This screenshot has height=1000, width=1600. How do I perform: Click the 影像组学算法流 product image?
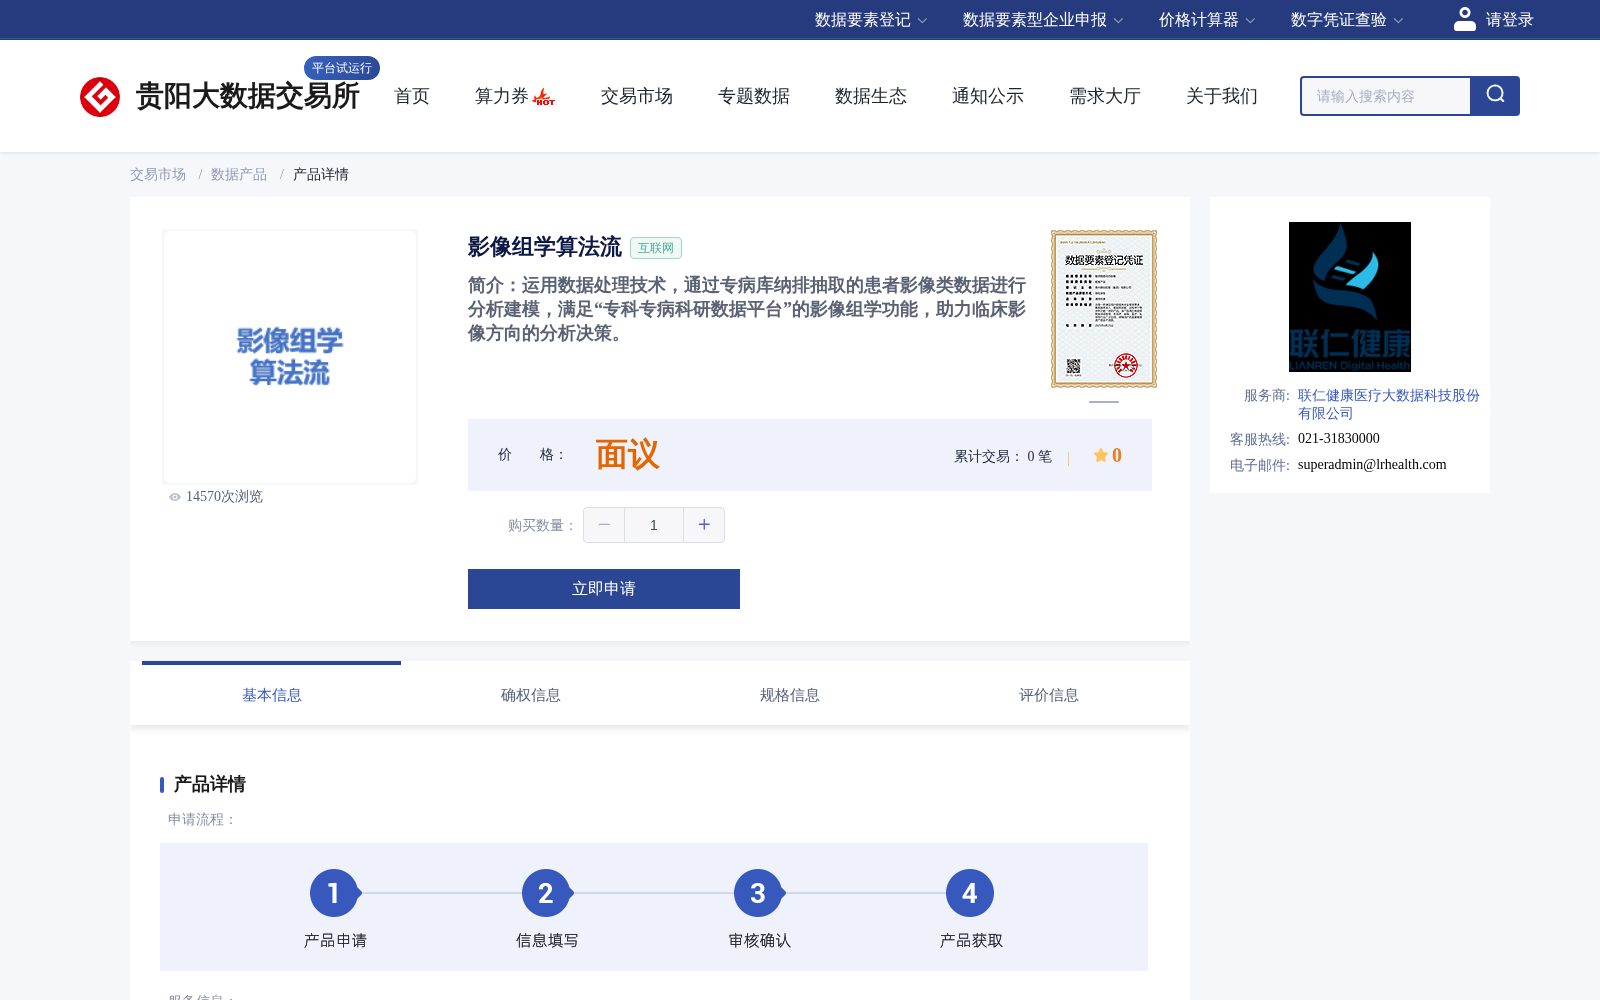pos(290,357)
